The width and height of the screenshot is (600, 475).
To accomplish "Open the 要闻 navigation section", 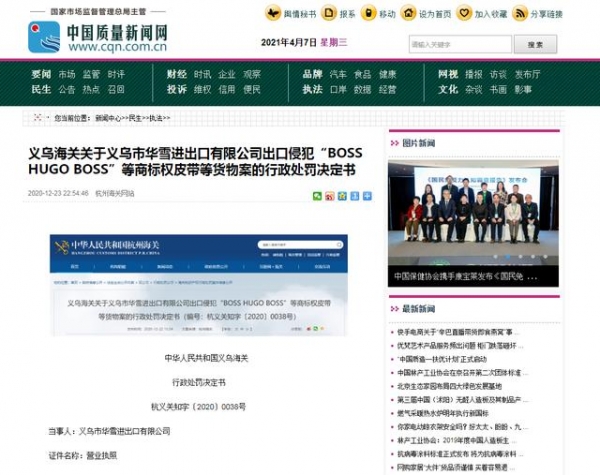I will point(41,75).
